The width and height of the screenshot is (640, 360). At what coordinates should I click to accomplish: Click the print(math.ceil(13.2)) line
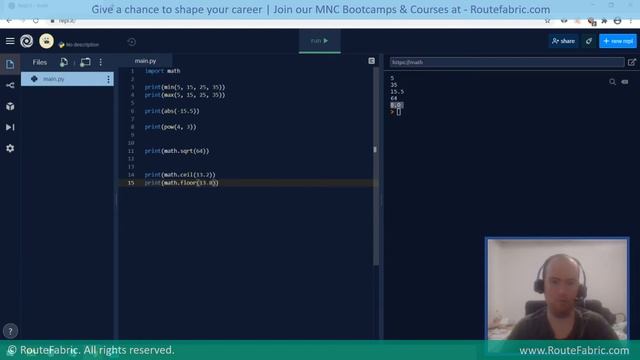coord(180,175)
